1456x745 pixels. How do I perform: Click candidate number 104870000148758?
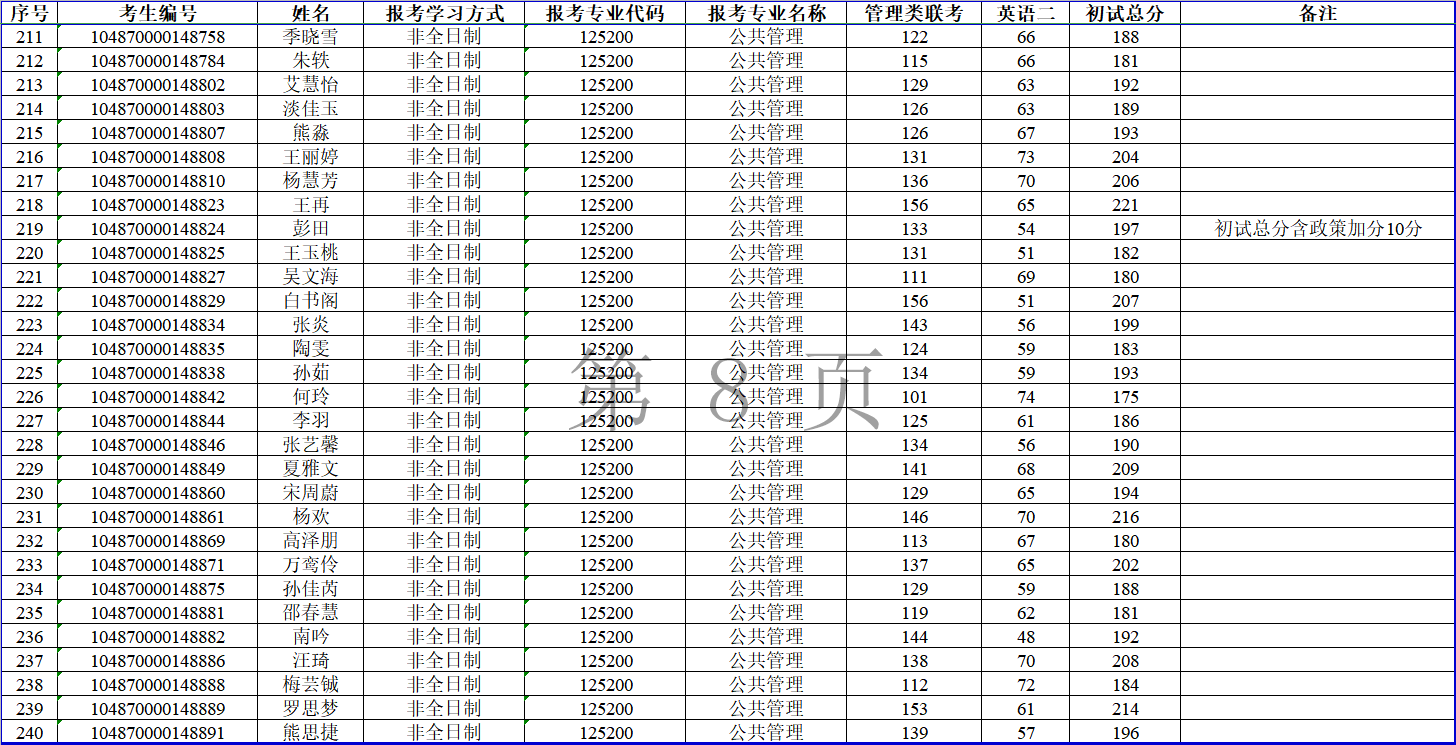(158, 37)
